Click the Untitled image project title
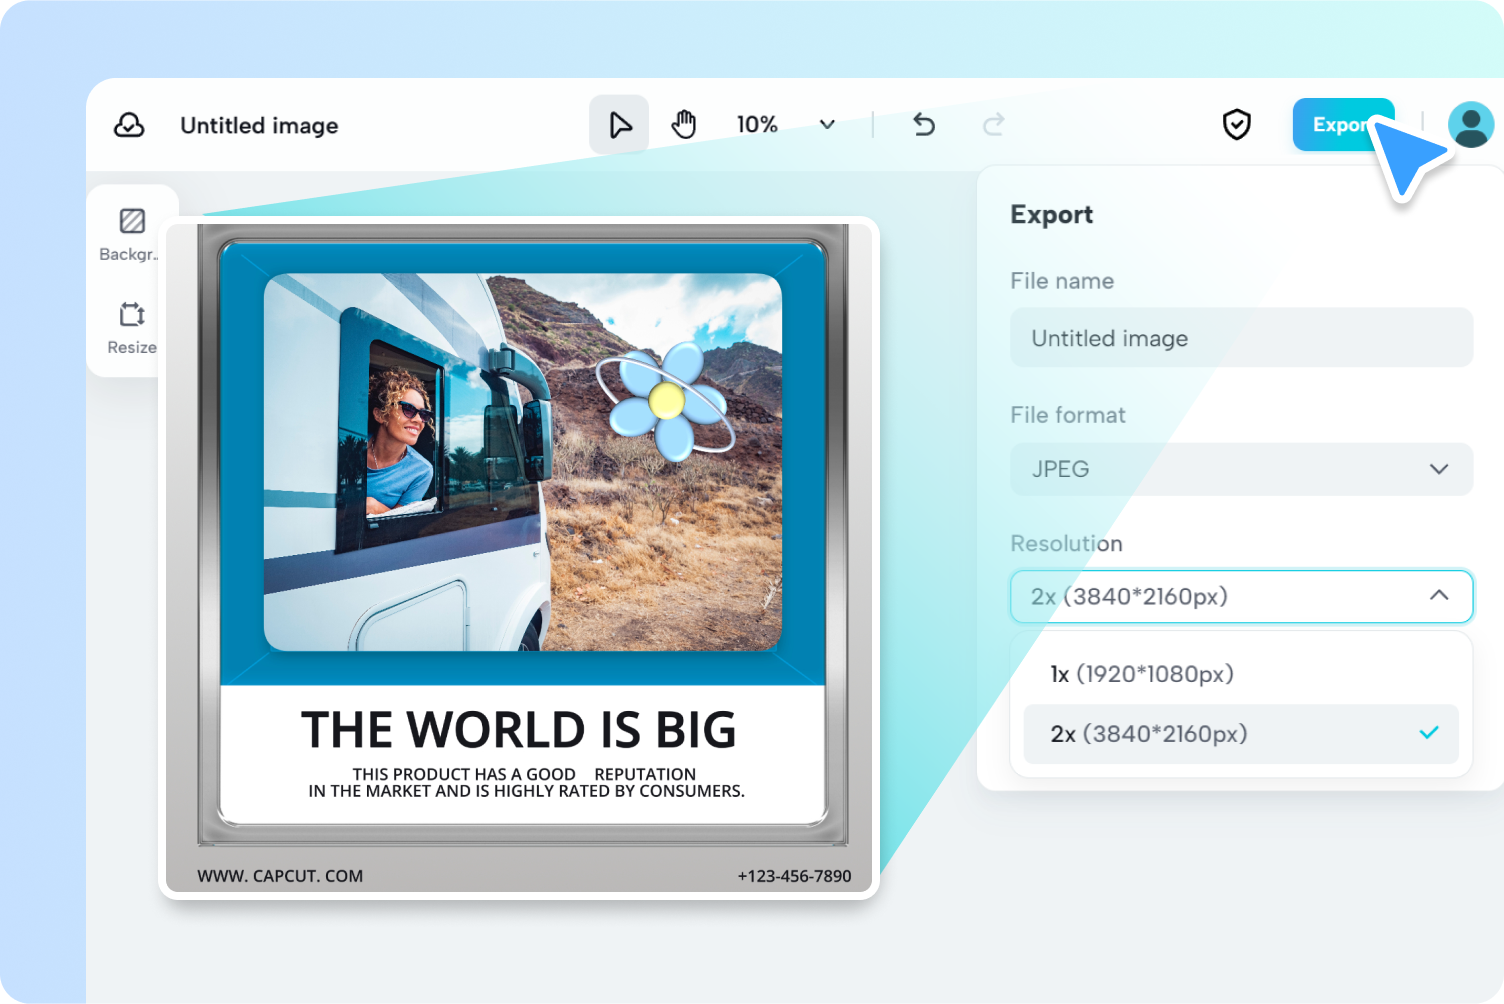Viewport: 1504px width, 1004px height. pos(259,126)
